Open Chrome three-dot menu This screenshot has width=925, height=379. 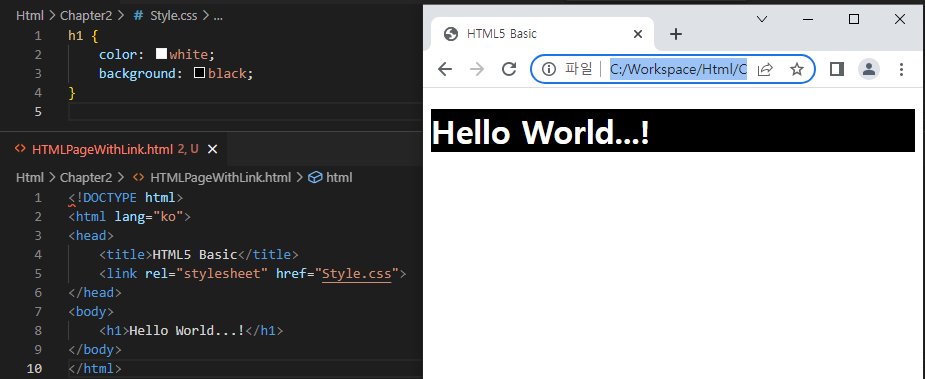click(901, 69)
